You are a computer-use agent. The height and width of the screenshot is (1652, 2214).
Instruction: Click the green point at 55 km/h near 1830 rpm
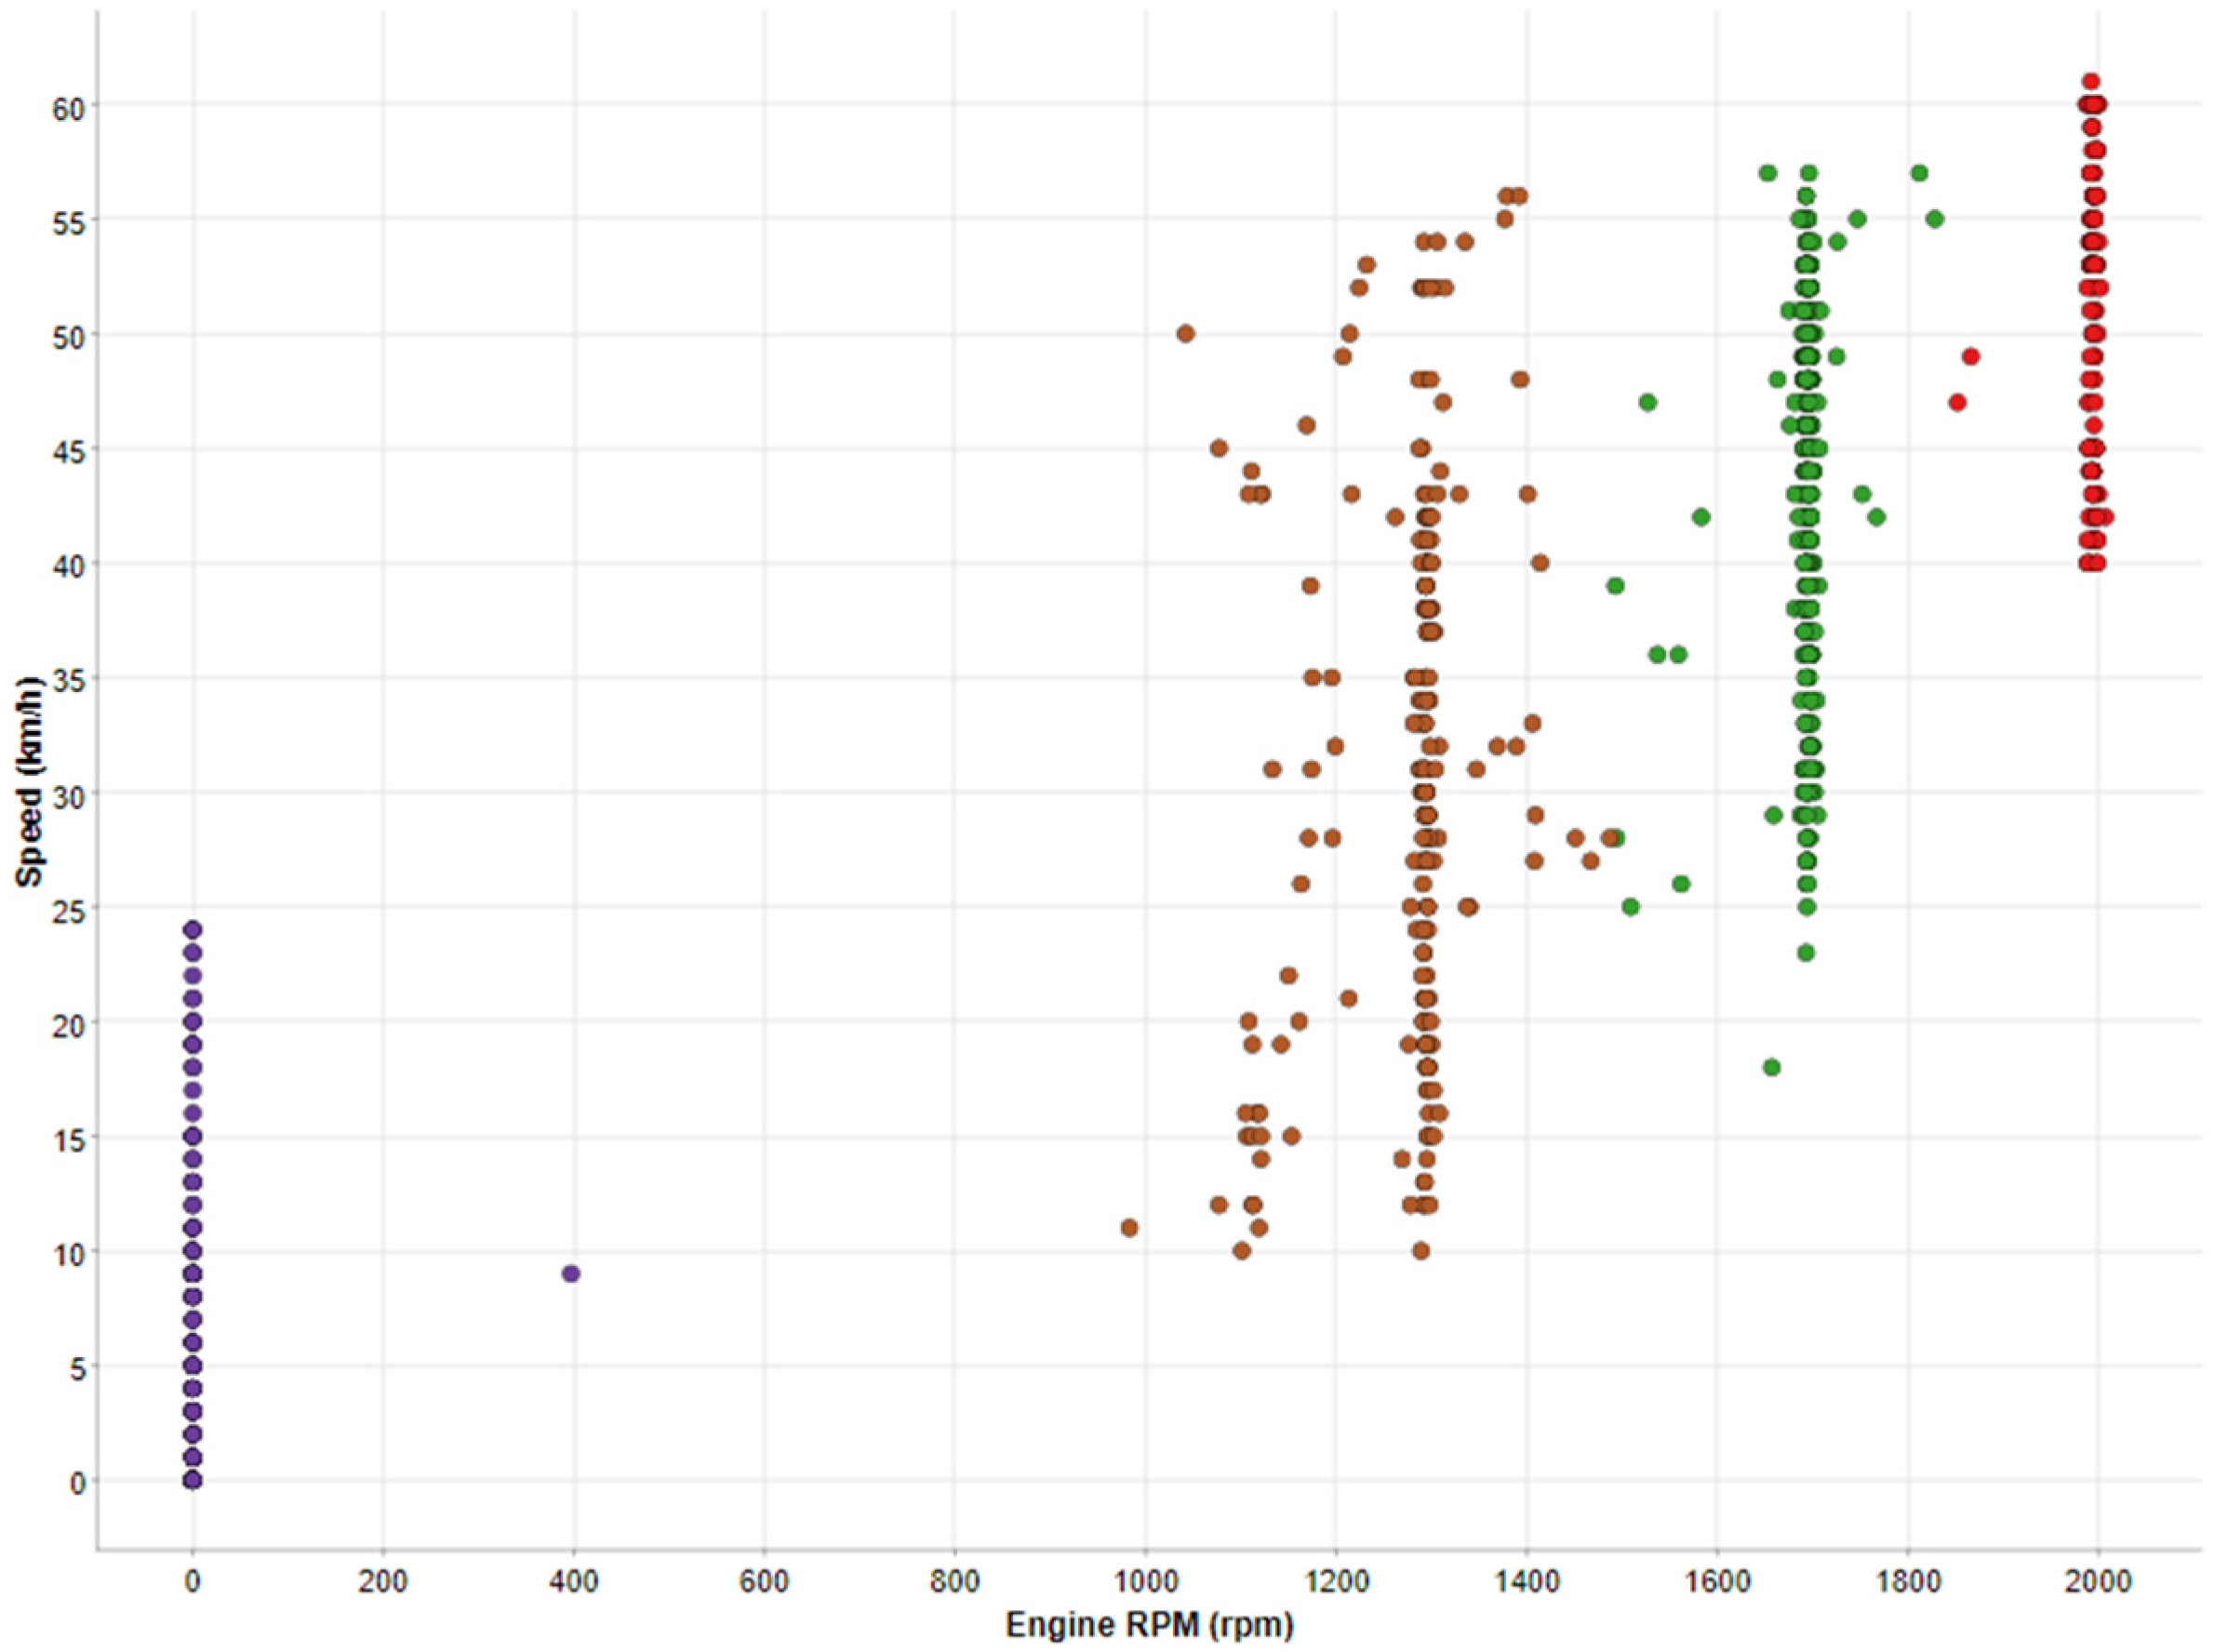(x=1934, y=218)
